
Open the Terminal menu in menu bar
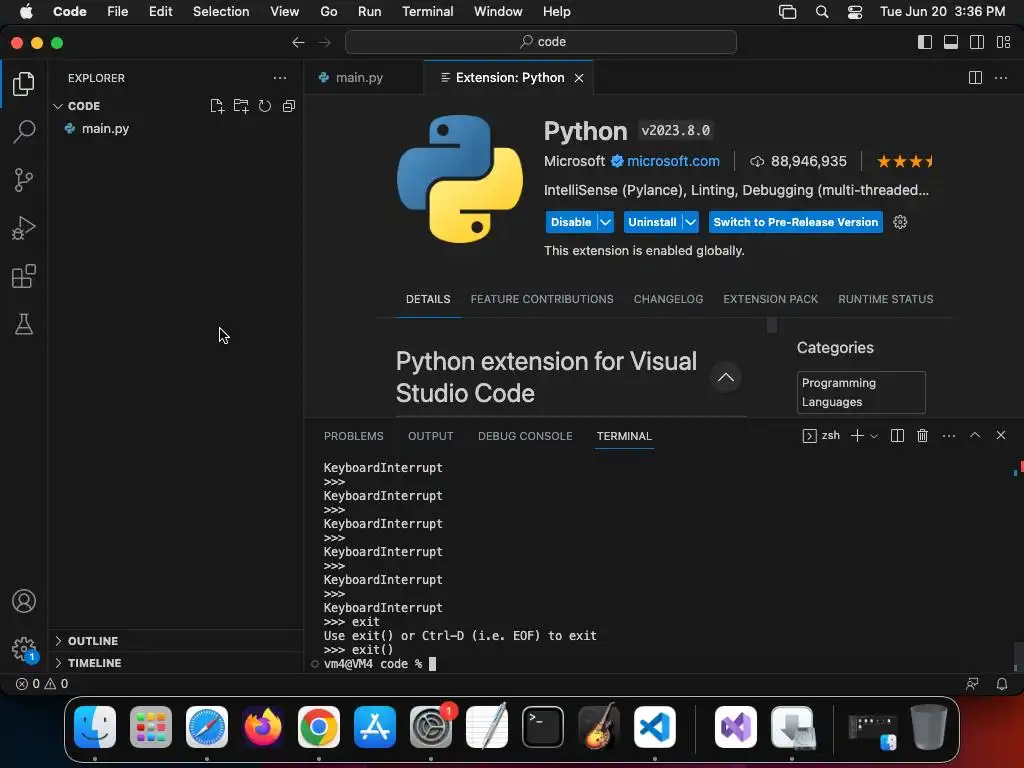[427, 12]
